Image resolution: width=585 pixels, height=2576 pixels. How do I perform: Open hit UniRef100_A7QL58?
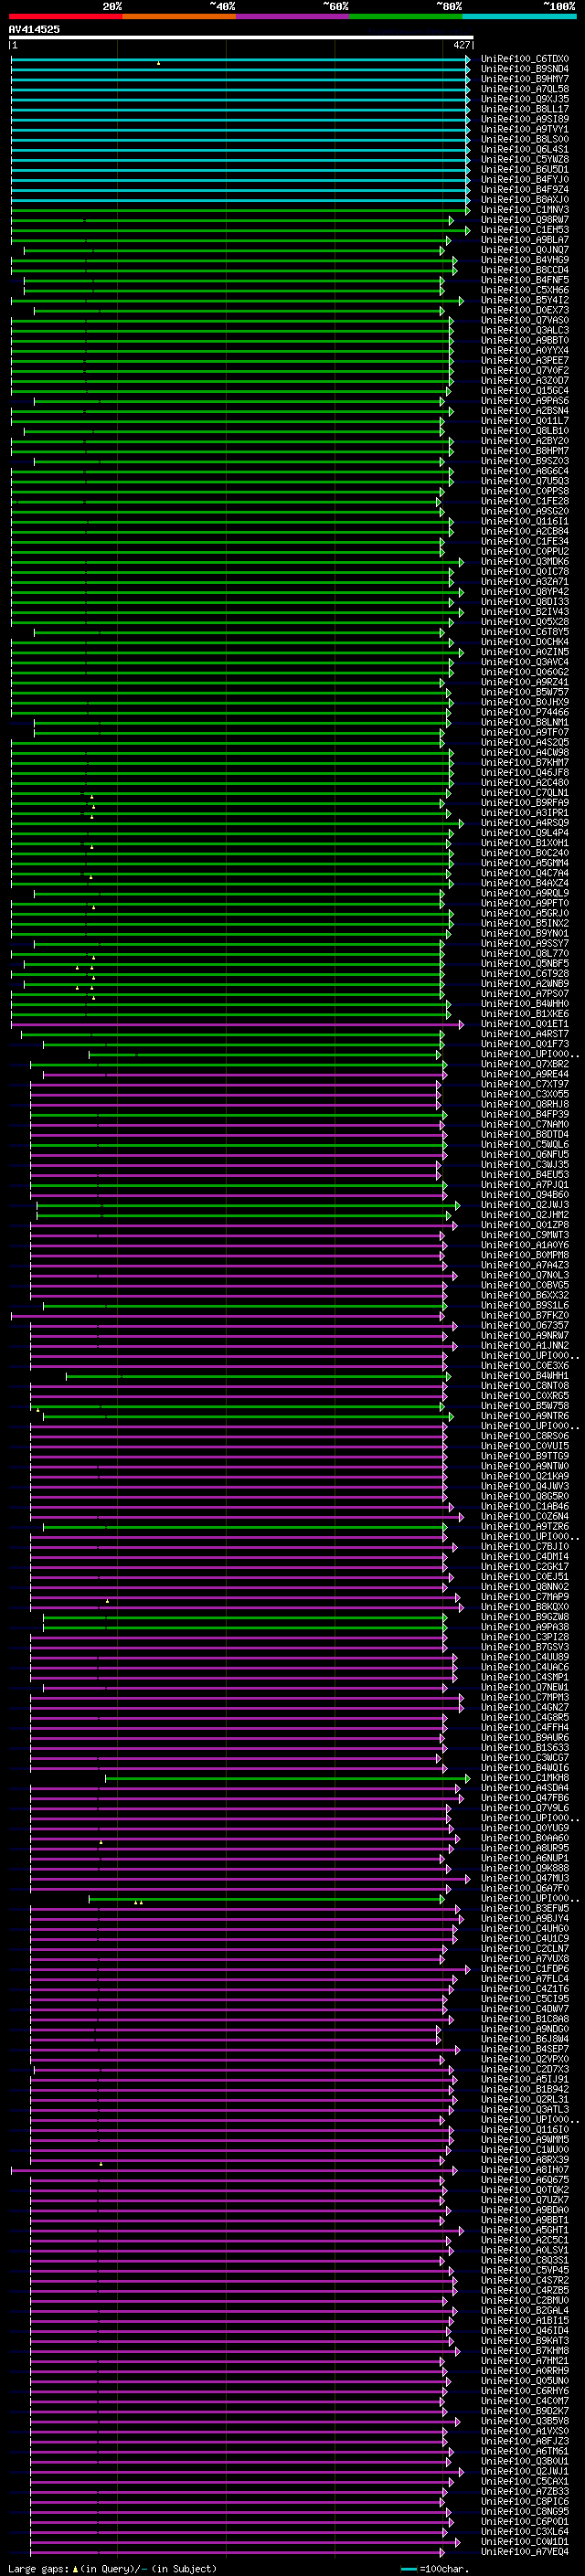pos(525,89)
